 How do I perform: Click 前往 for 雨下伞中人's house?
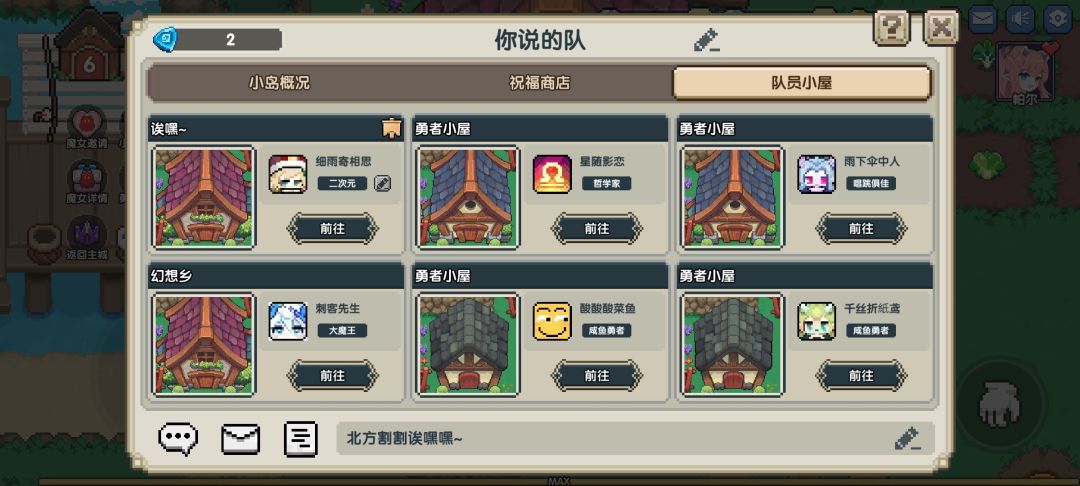[862, 229]
